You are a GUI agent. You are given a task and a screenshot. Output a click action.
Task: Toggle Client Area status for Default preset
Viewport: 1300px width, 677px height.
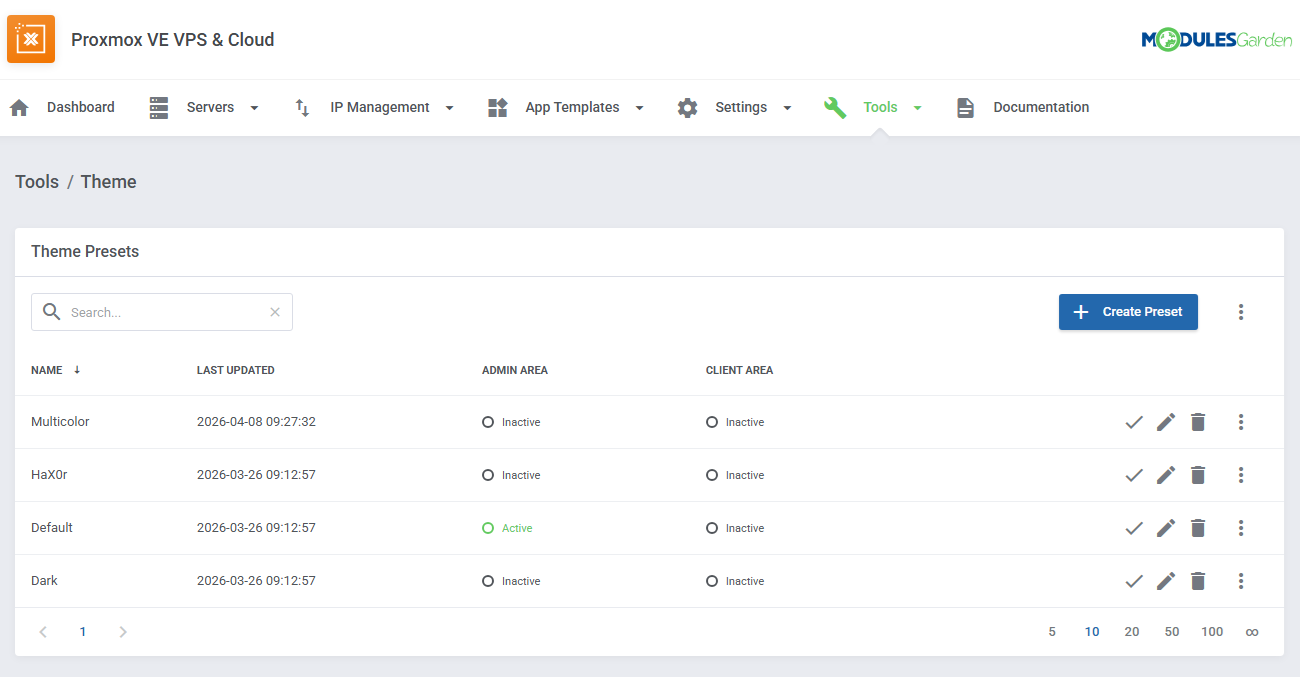(x=735, y=528)
